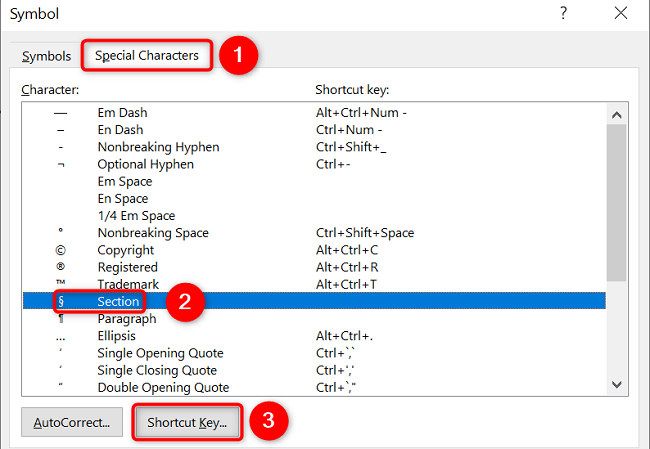
Task: Choose En Dash in the character list
Action: coord(120,130)
